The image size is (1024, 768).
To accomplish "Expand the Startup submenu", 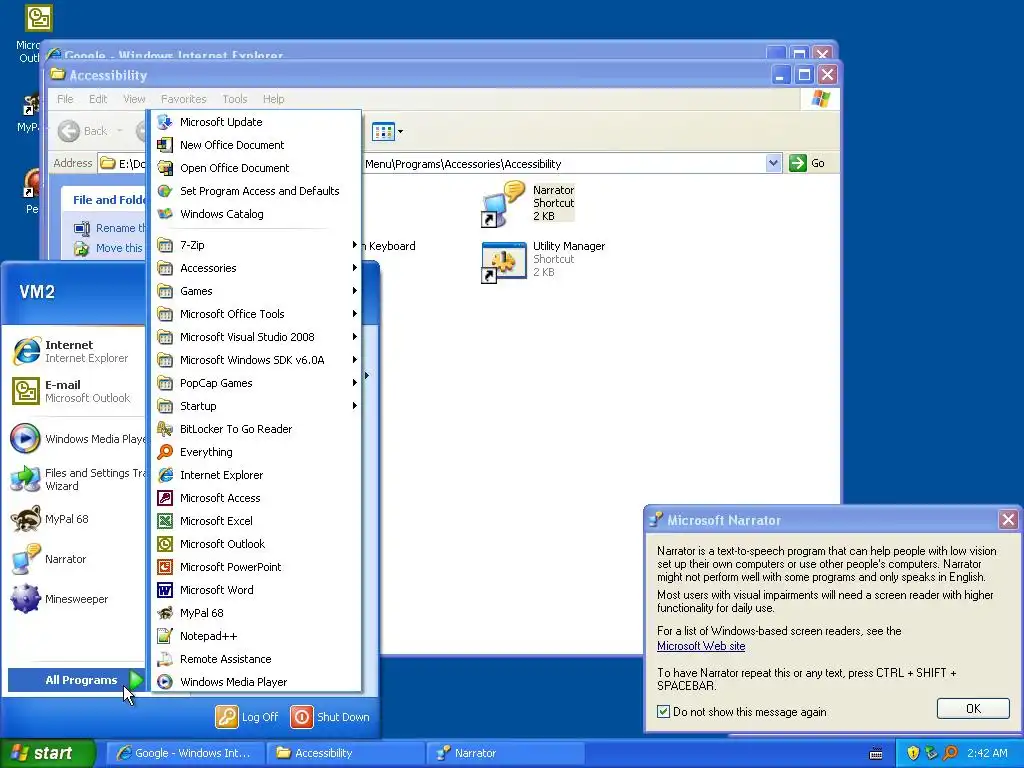I will [256, 406].
